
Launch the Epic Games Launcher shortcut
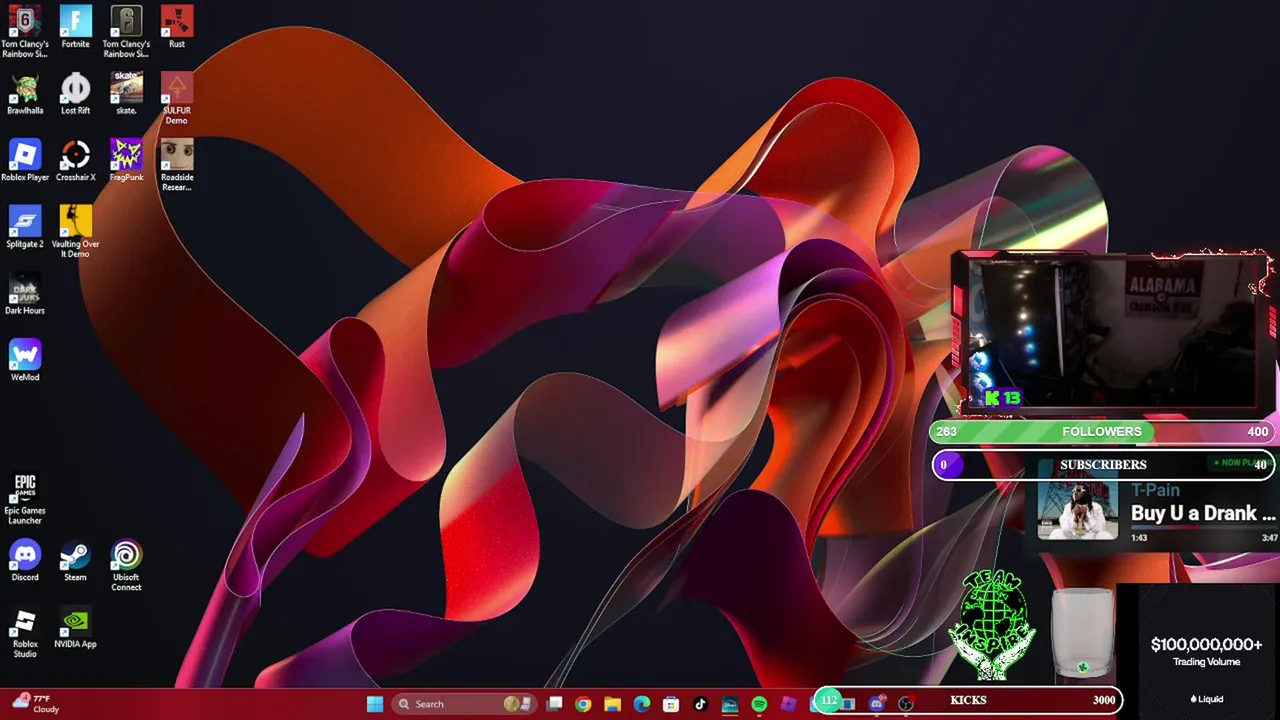coord(25,499)
